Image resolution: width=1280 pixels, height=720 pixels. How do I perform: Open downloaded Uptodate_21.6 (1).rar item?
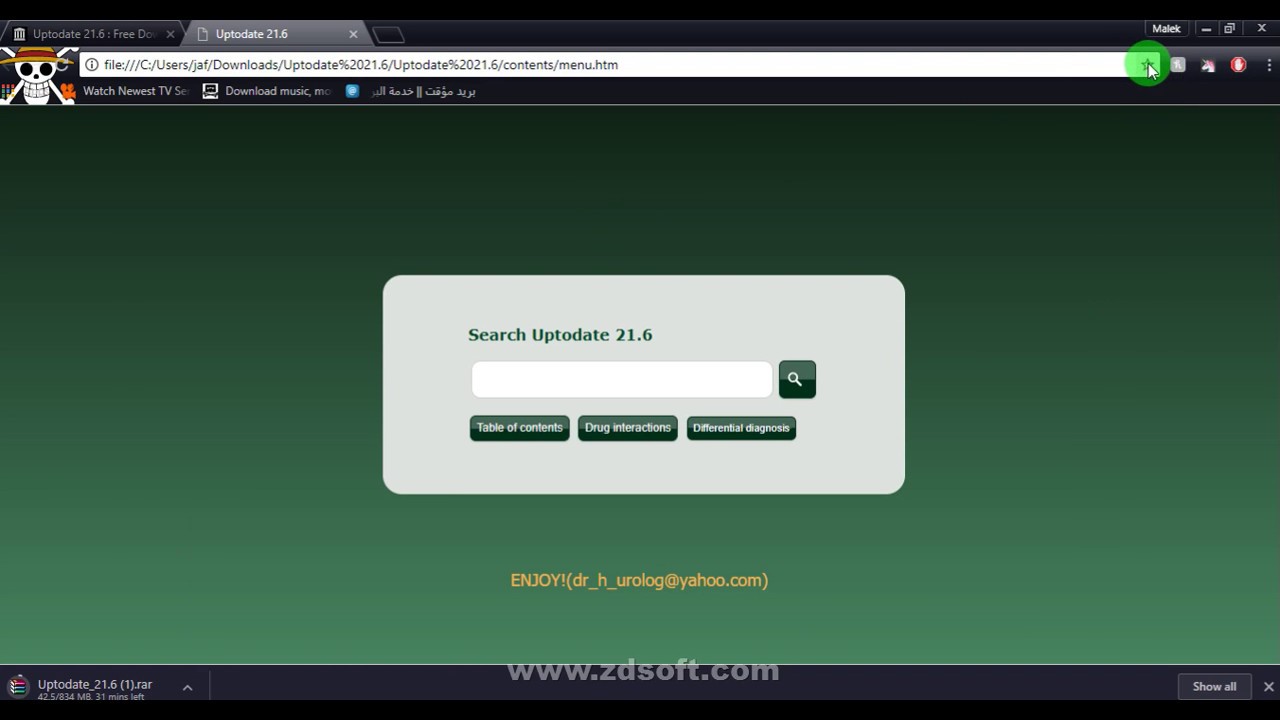(95, 688)
